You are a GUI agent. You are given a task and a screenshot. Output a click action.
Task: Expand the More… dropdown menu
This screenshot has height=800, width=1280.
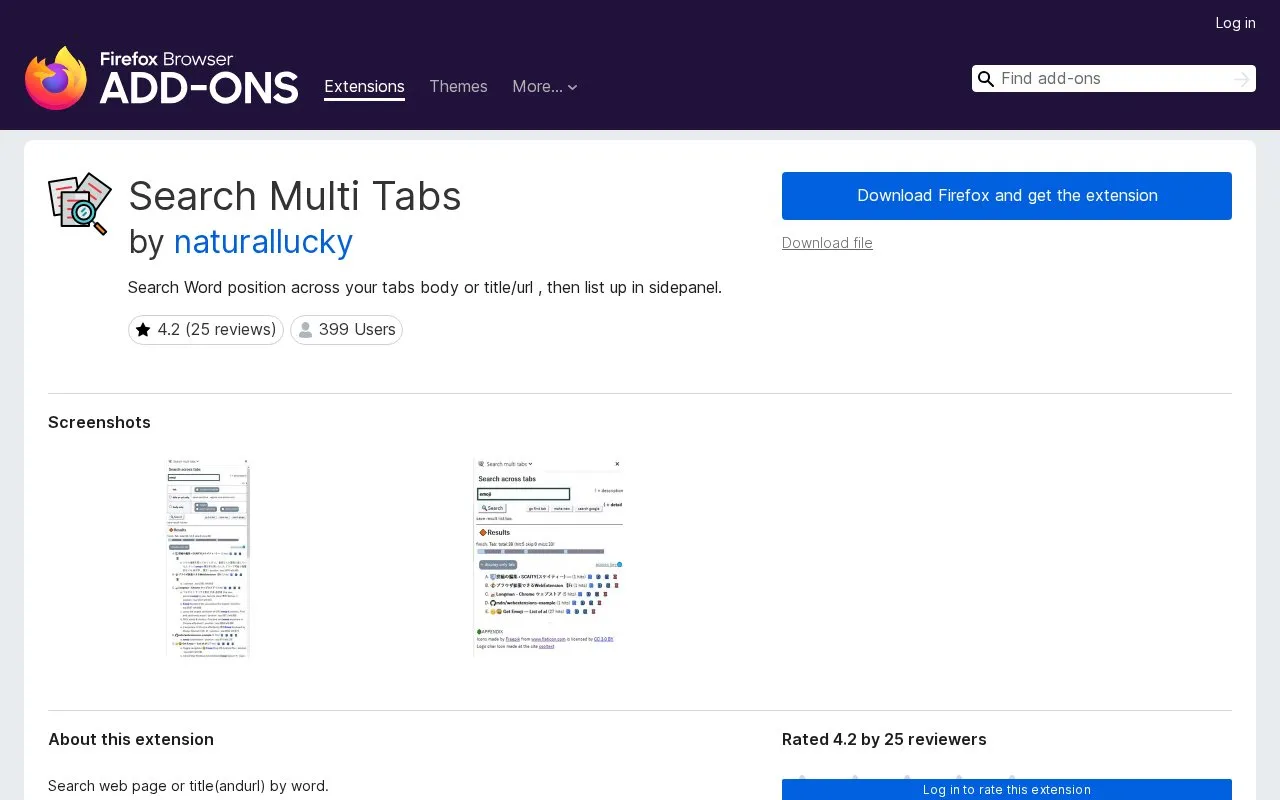point(545,87)
